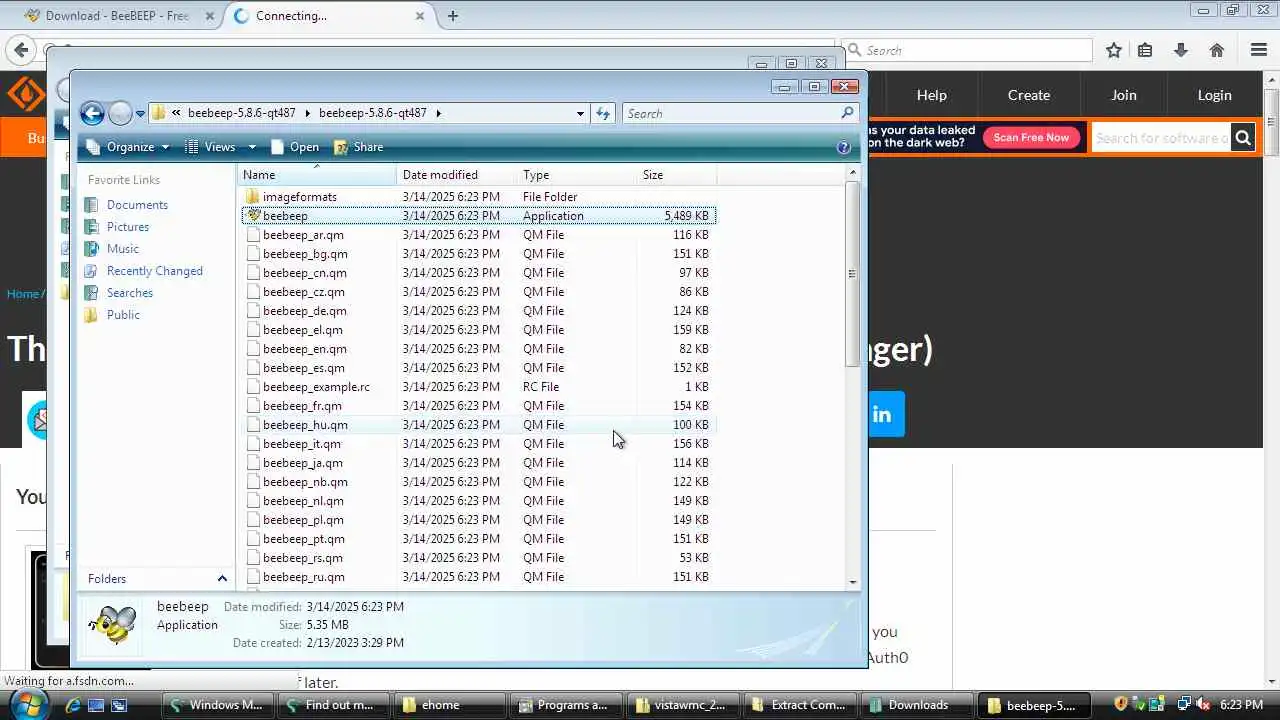Sort by the Size column header

(677, 175)
